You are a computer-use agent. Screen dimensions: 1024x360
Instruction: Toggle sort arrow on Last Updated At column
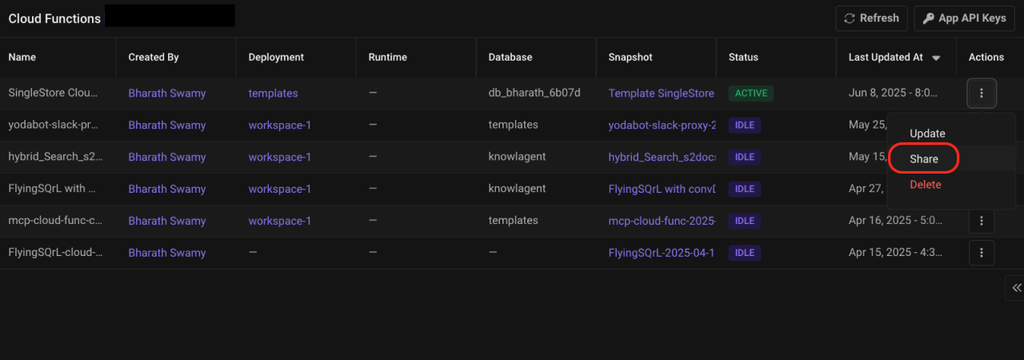tap(936, 58)
